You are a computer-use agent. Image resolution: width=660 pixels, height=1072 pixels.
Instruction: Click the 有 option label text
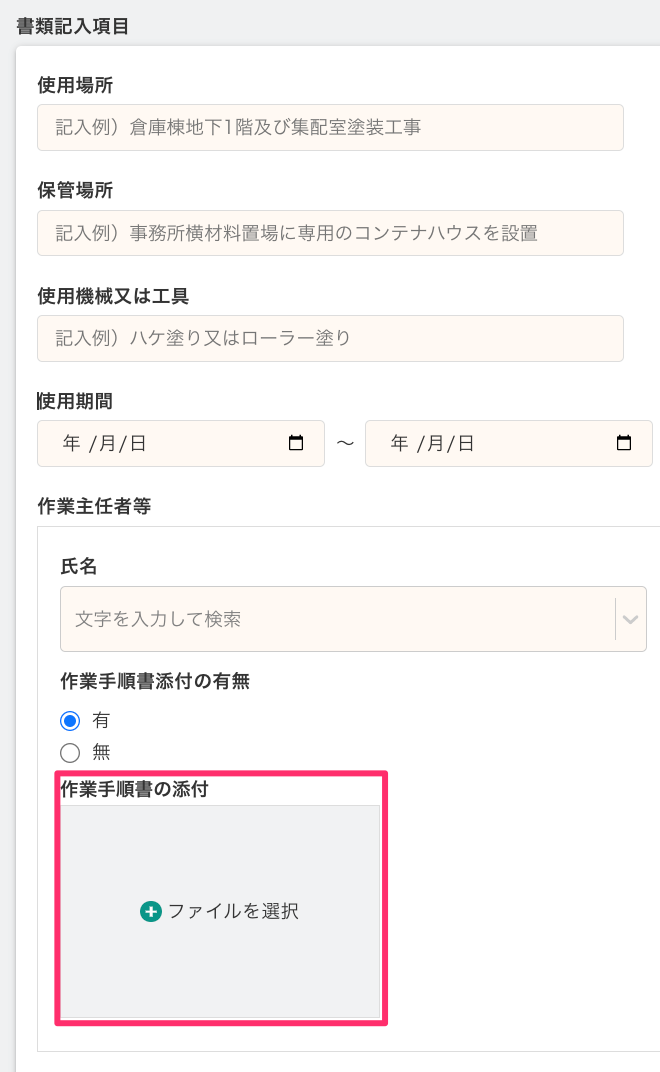(101, 721)
